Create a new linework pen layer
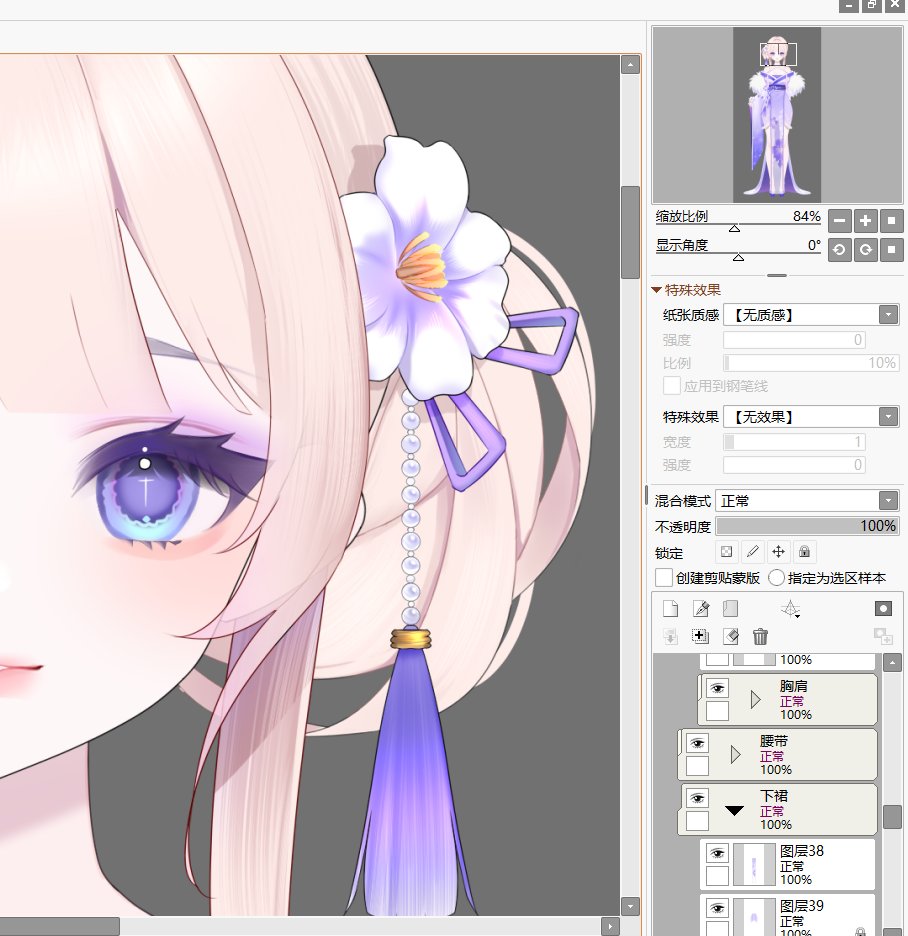Screen dimensions: 908x936 click(x=701, y=608)
